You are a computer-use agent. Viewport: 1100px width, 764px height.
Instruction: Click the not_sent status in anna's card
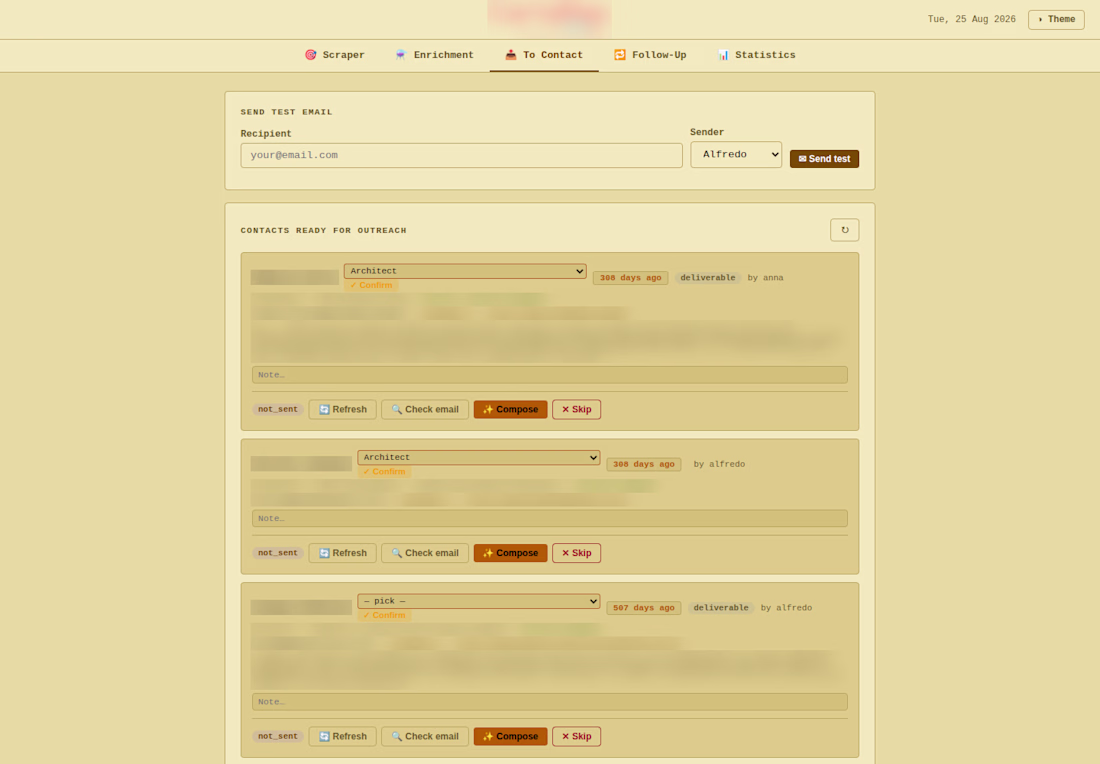(277, 409)
